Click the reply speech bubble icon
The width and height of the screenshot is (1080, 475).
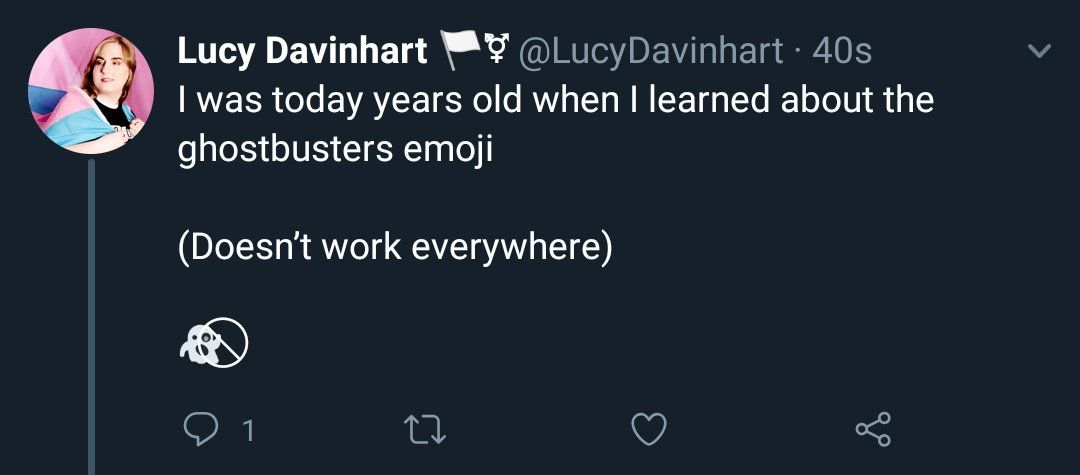pyautogui.click(x=199, y=430)
